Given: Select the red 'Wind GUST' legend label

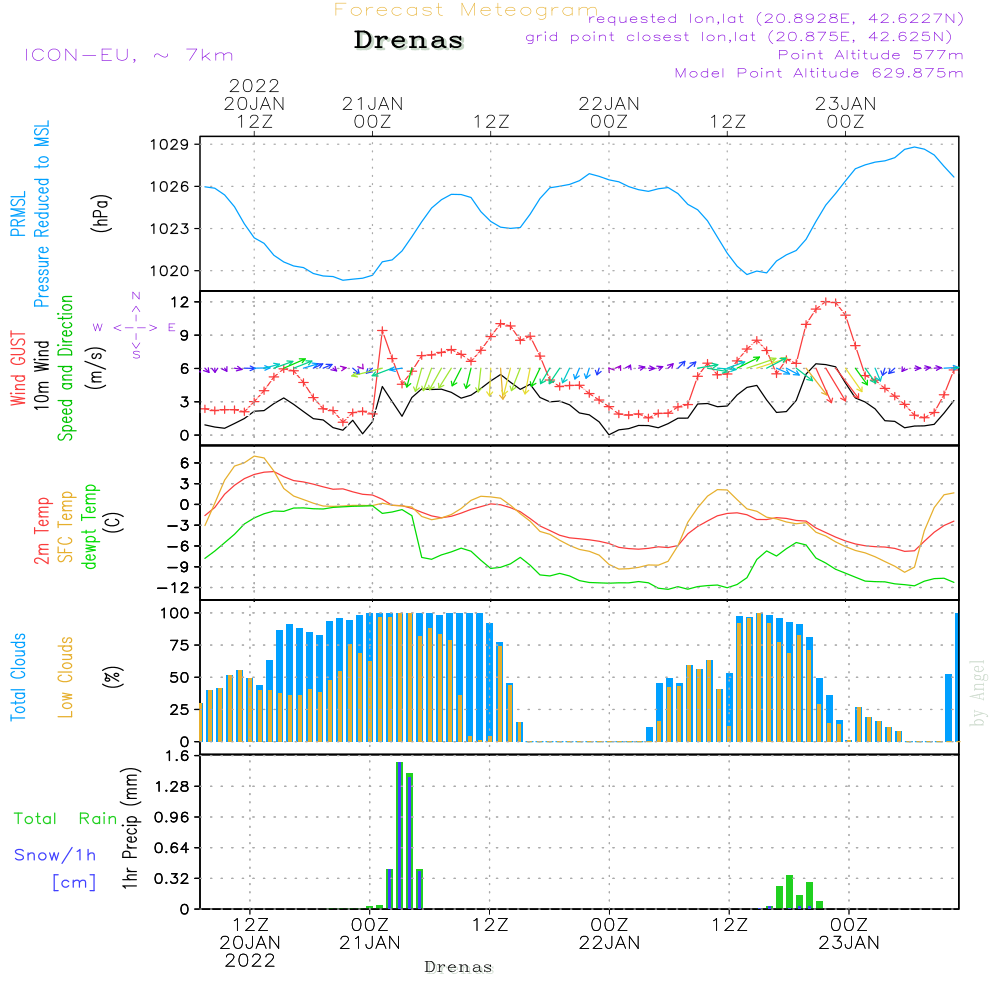Looking at the screenshot, I should (18, 368).
